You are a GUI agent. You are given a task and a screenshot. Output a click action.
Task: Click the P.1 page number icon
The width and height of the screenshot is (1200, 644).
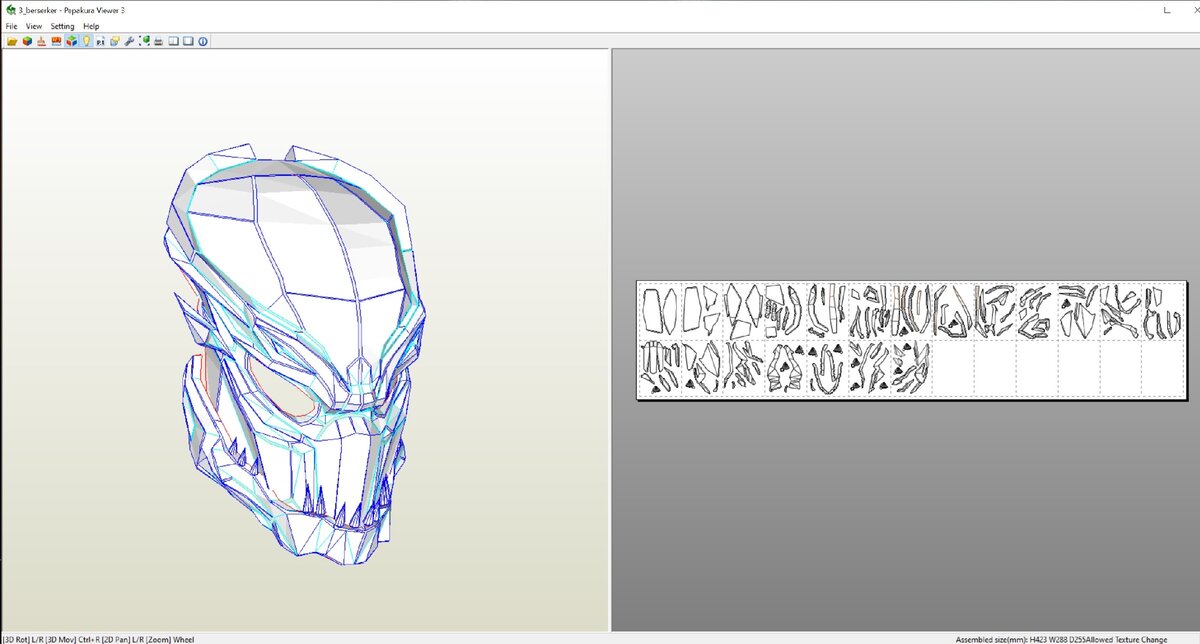pyautogui.click(x=101, y=41)
